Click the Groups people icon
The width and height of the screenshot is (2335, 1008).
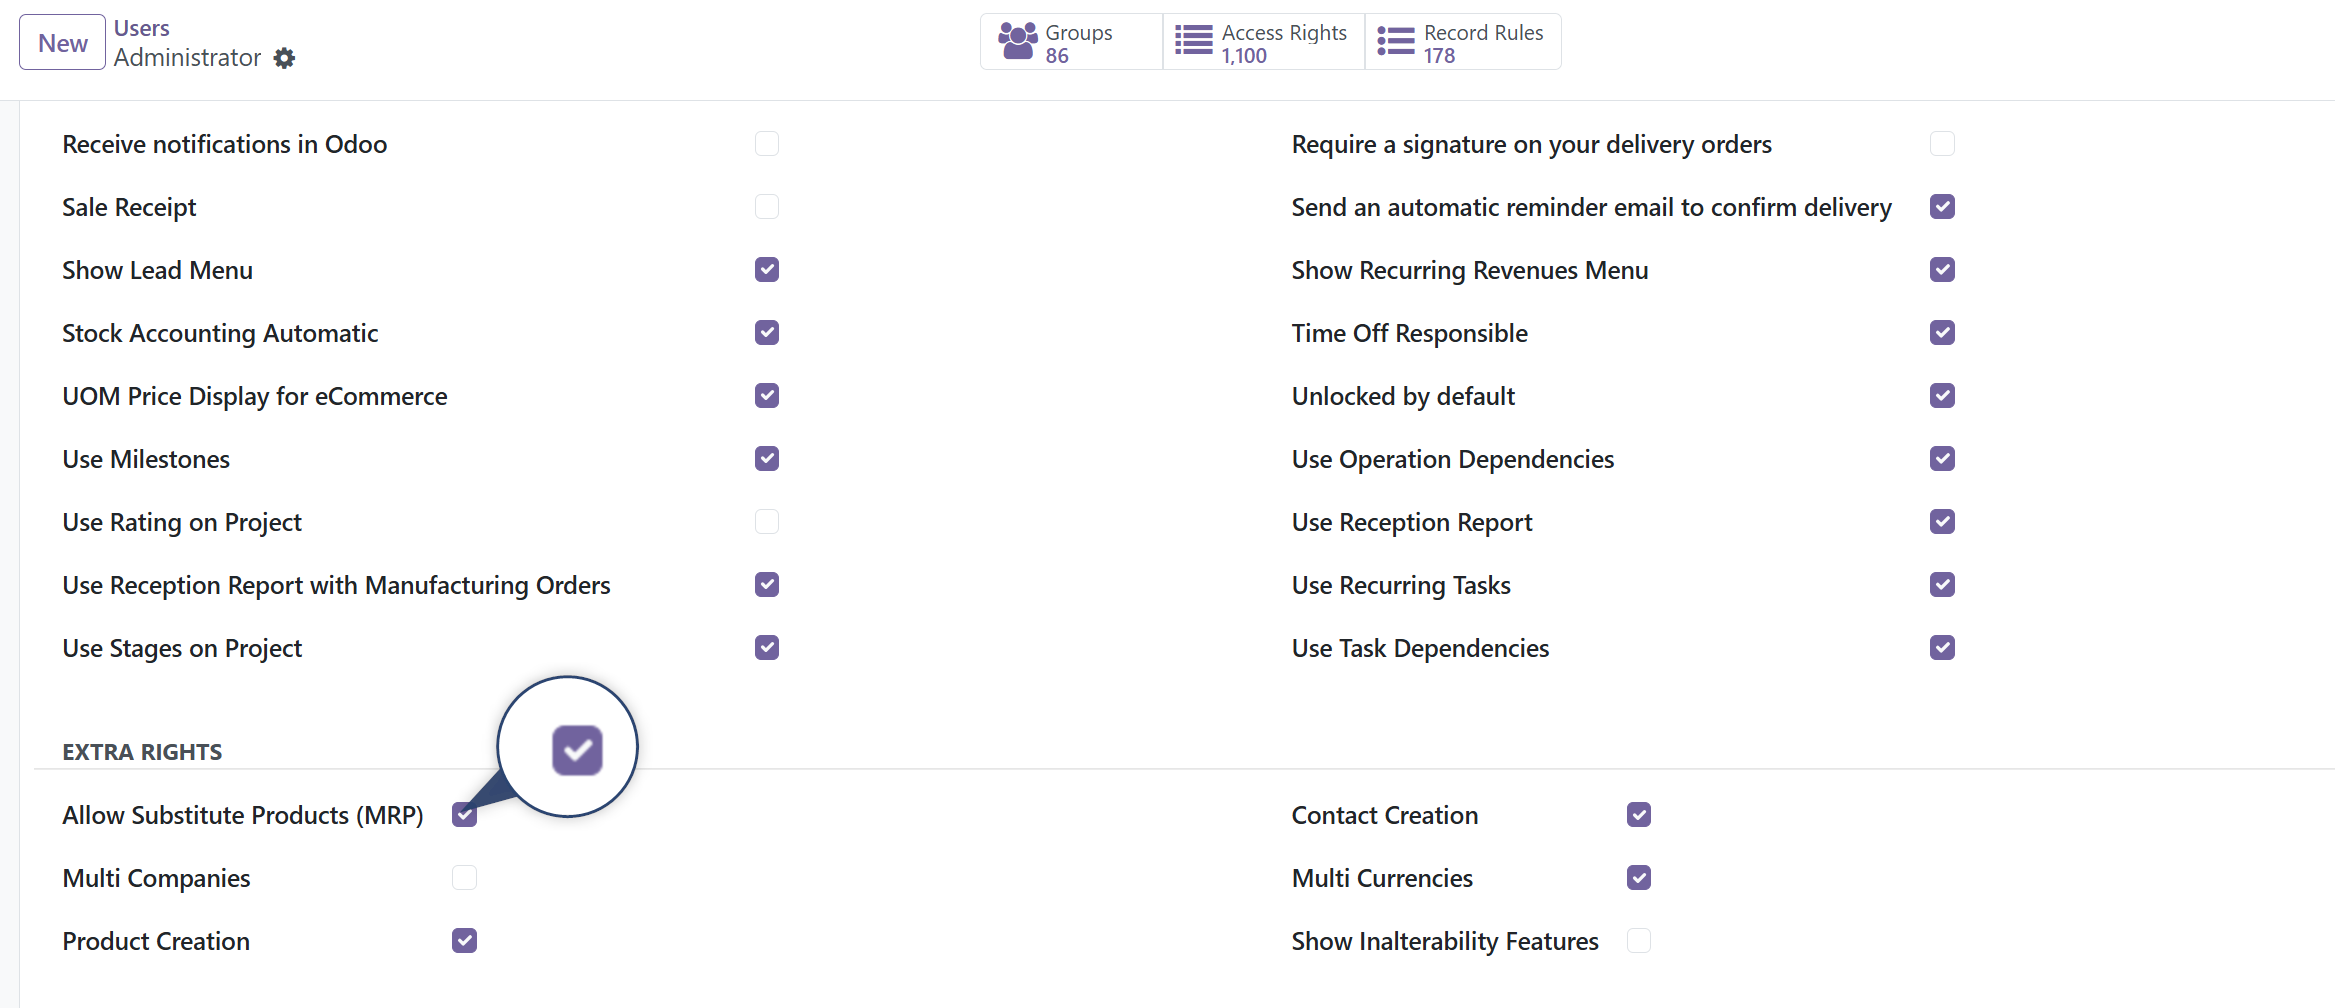1017,41
